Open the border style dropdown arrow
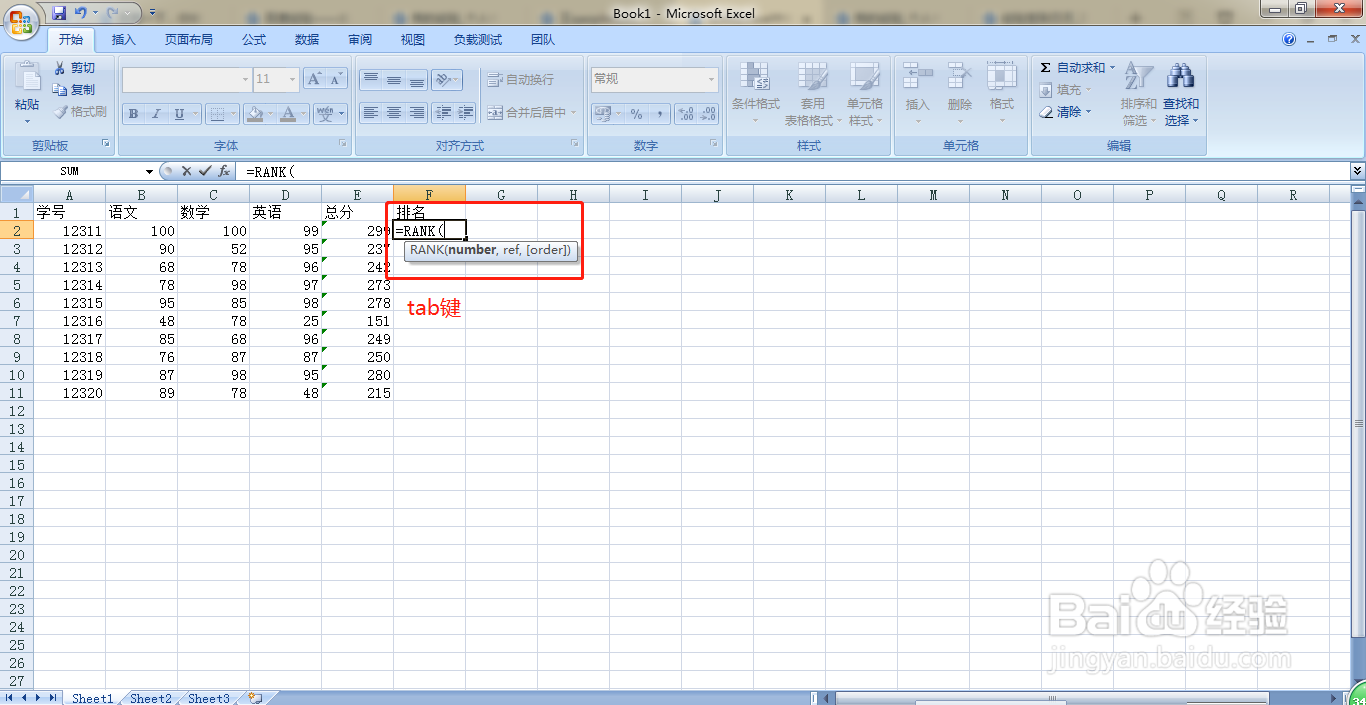 point(231,113)
